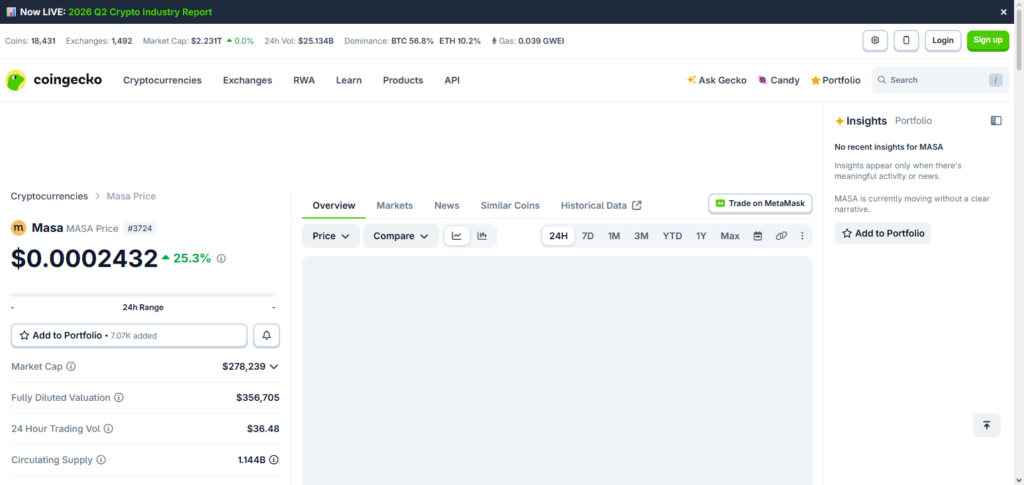Click the Ethereum gas icon

click(x=494, y=41)
